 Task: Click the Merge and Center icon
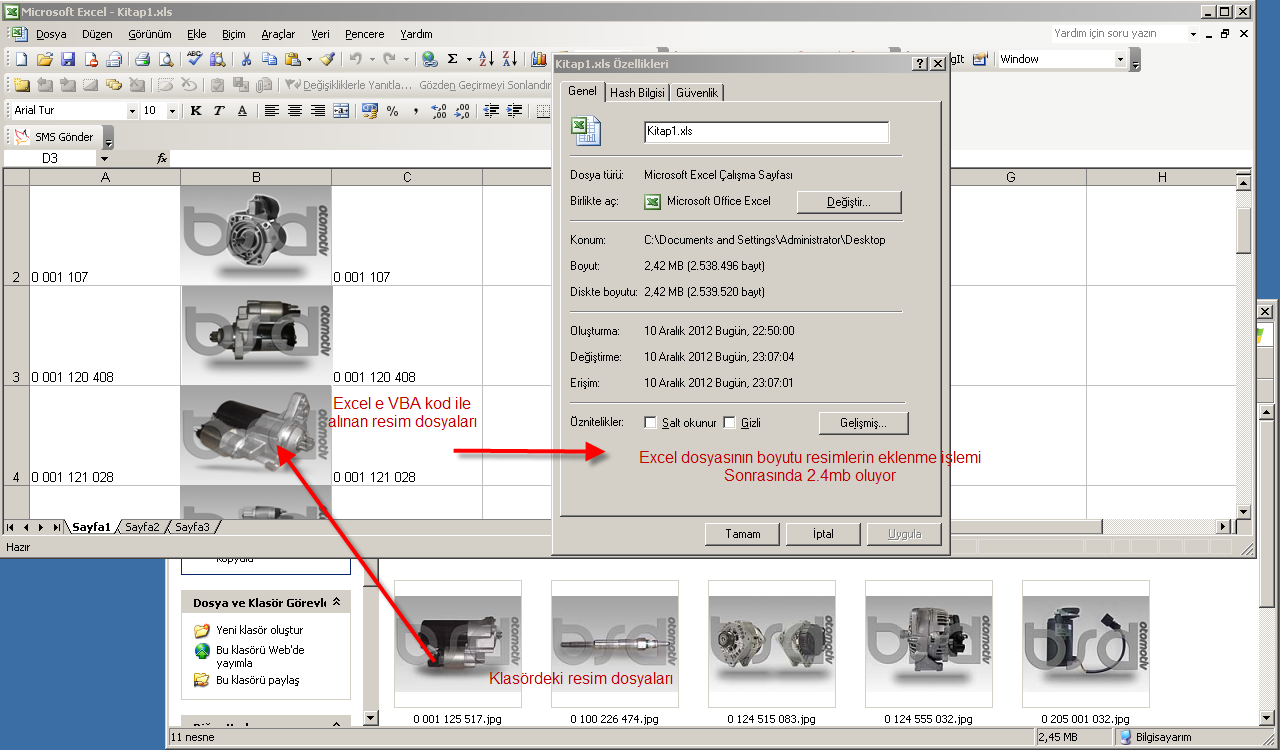341,110
